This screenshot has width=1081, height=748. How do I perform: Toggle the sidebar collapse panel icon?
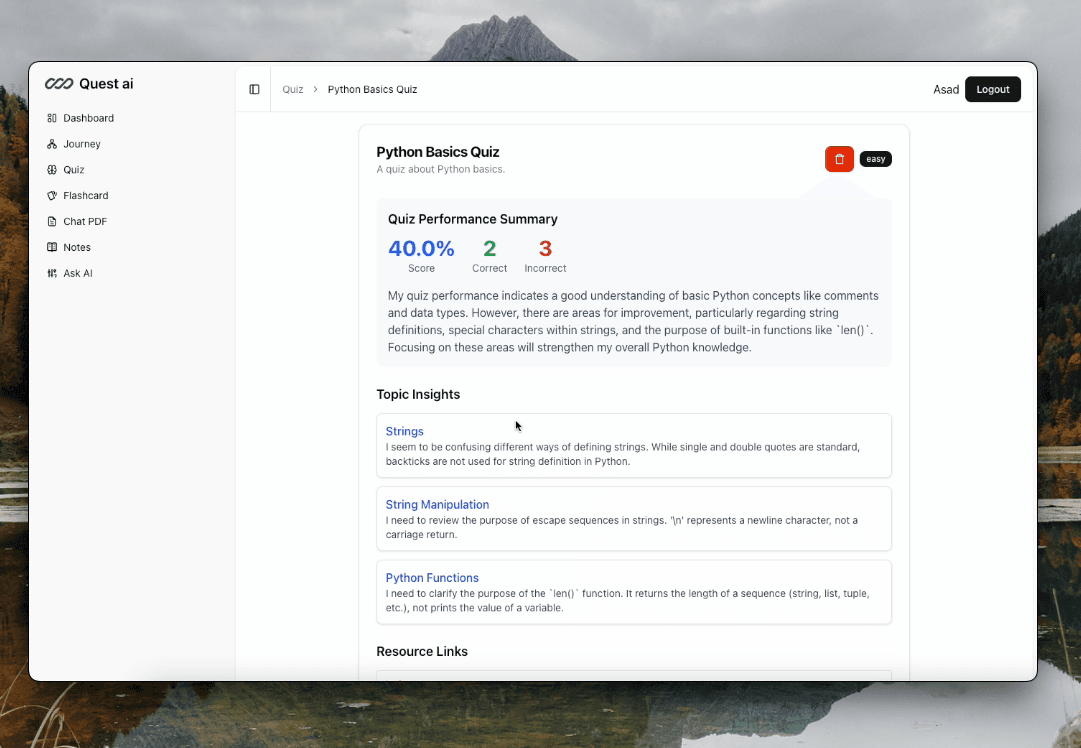pos(254,89)
